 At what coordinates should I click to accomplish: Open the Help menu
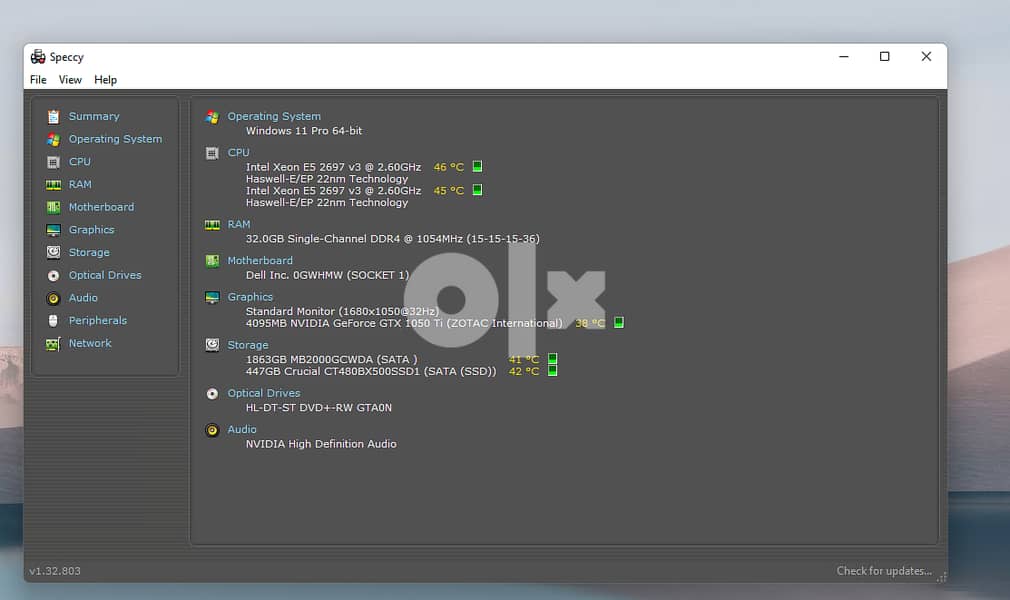106,80
